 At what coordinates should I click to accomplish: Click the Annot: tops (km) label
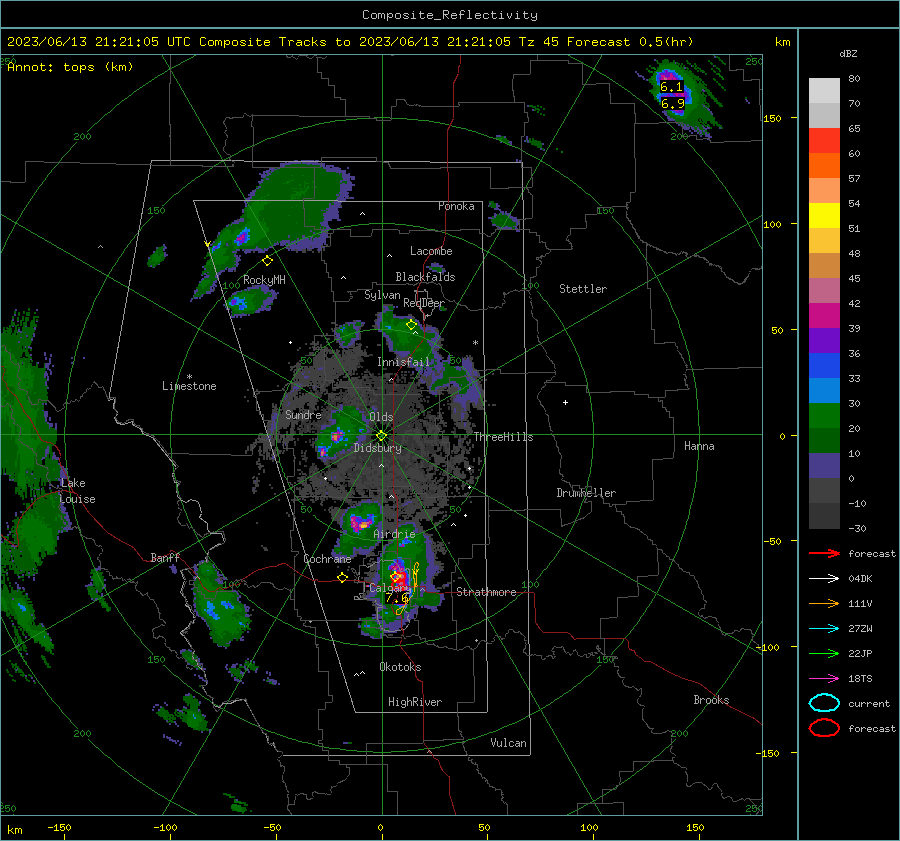pos(70,67)
